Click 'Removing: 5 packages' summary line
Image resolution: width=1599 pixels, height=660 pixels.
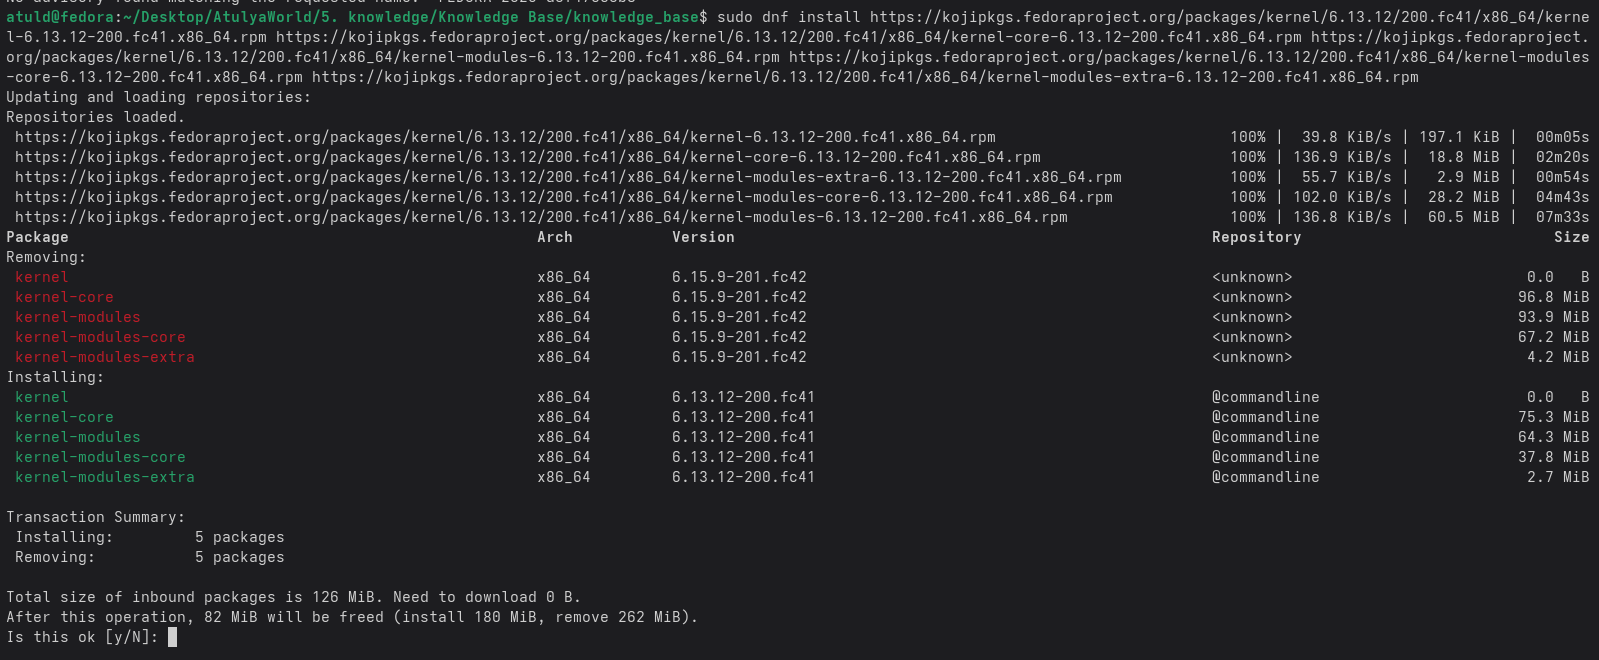point(150,557)
